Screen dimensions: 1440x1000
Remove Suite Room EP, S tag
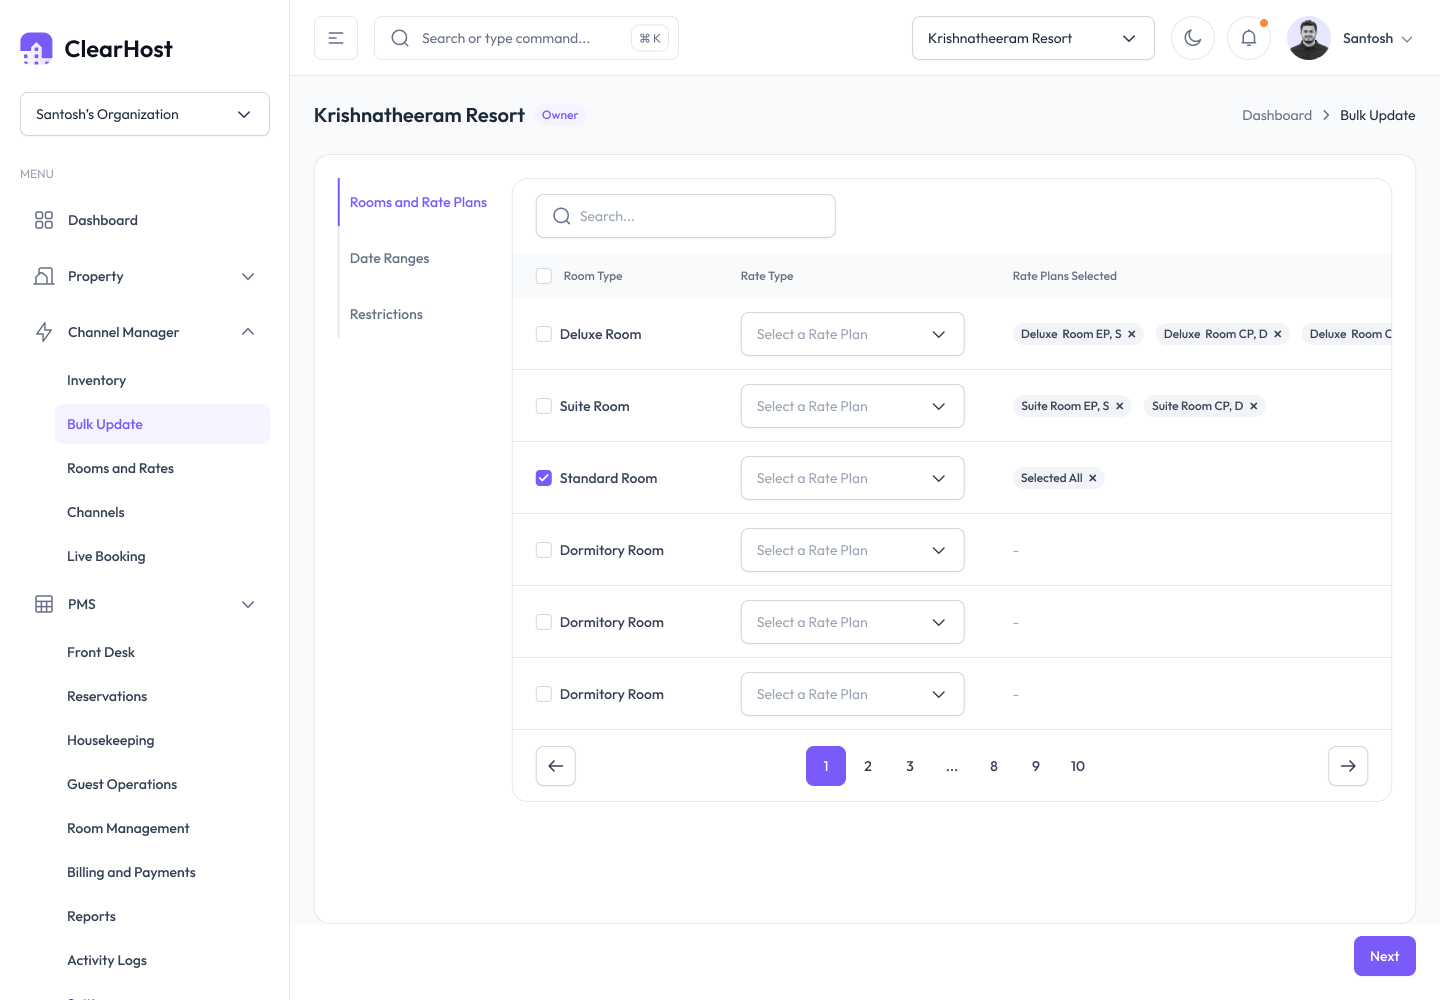click(1120, 406)
